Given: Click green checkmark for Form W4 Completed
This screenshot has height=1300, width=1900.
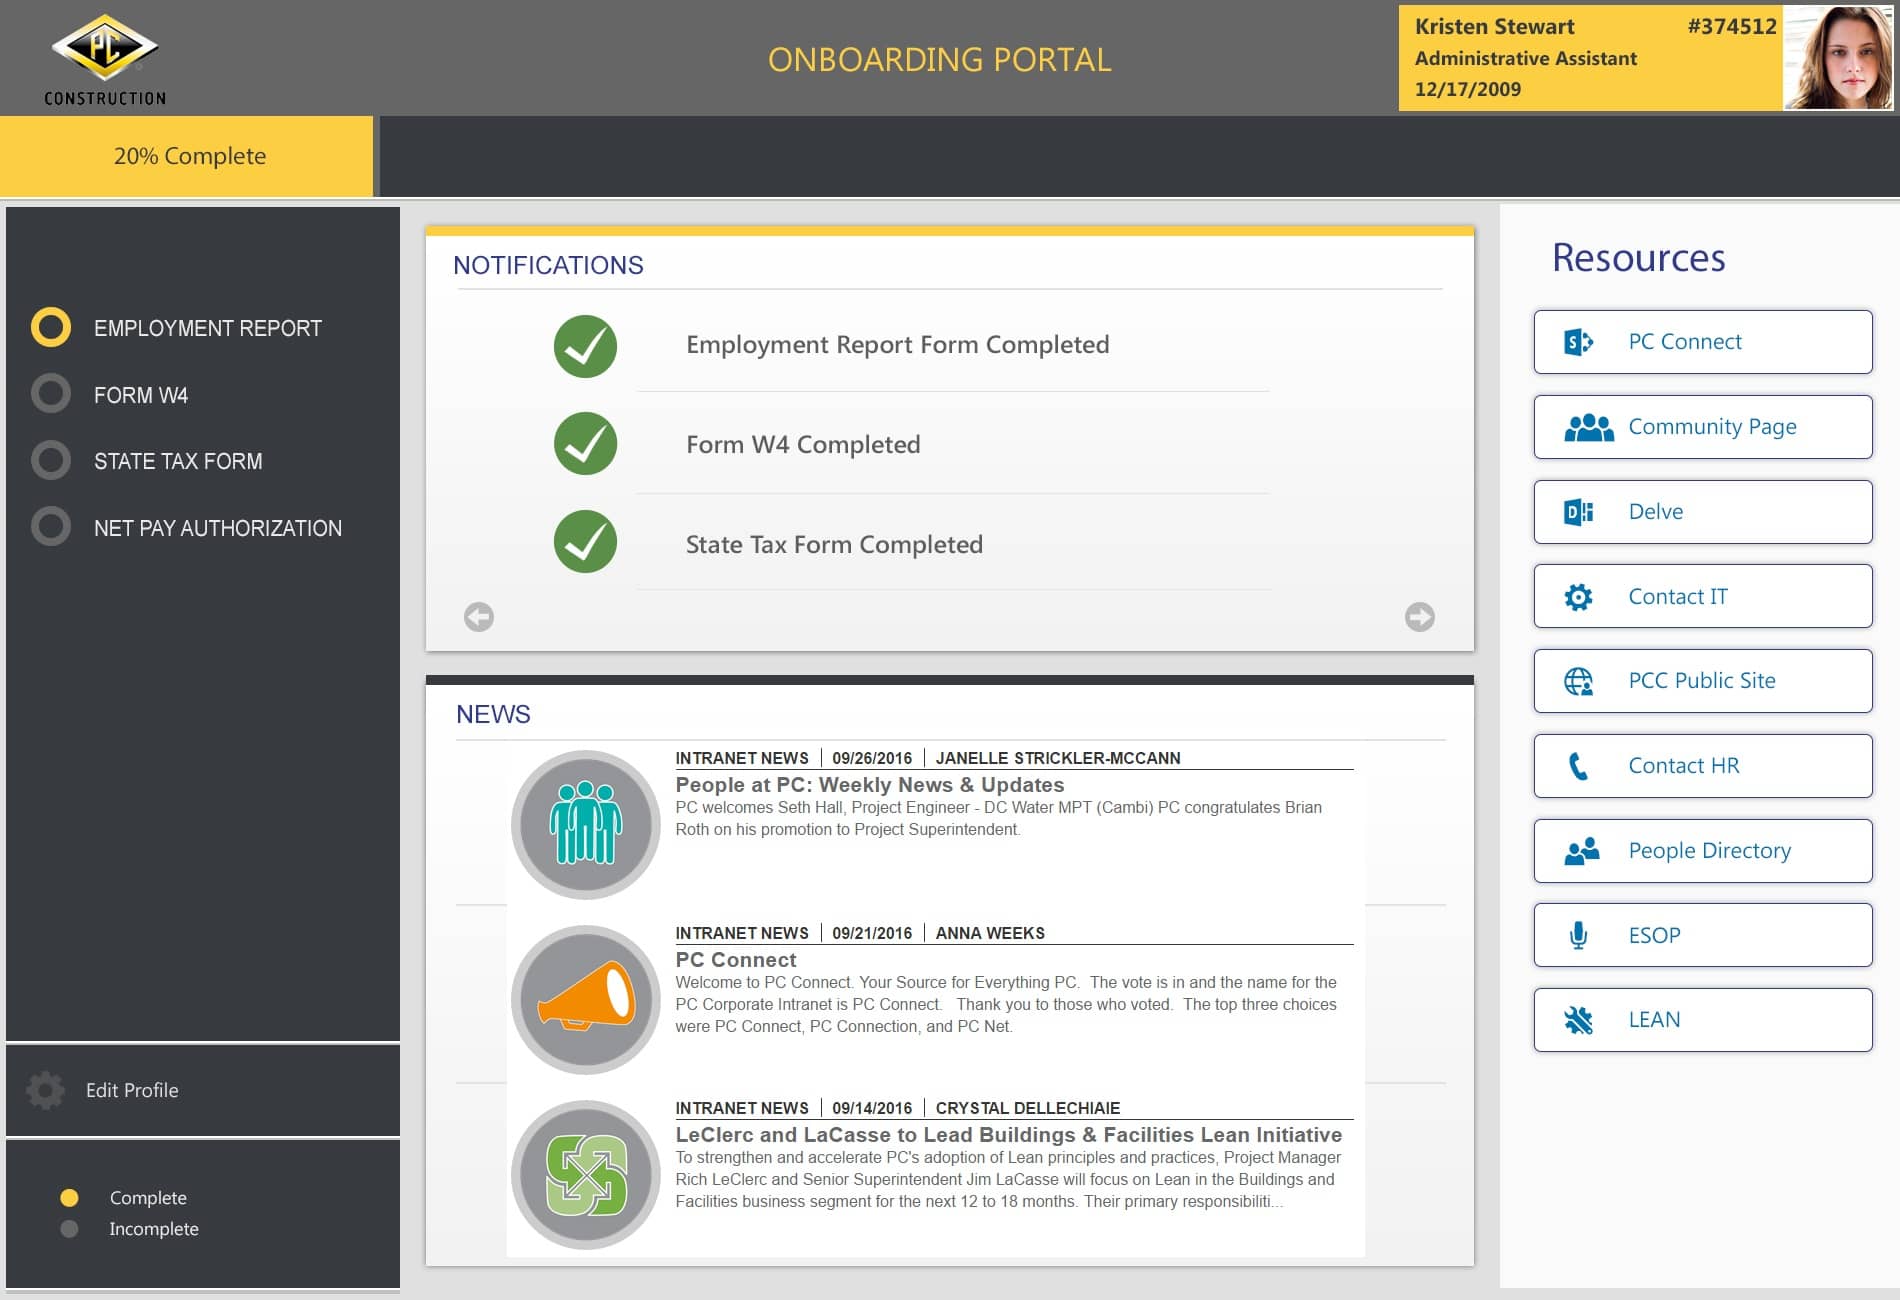Looking at the screenshot, I should tap(585, 444).
